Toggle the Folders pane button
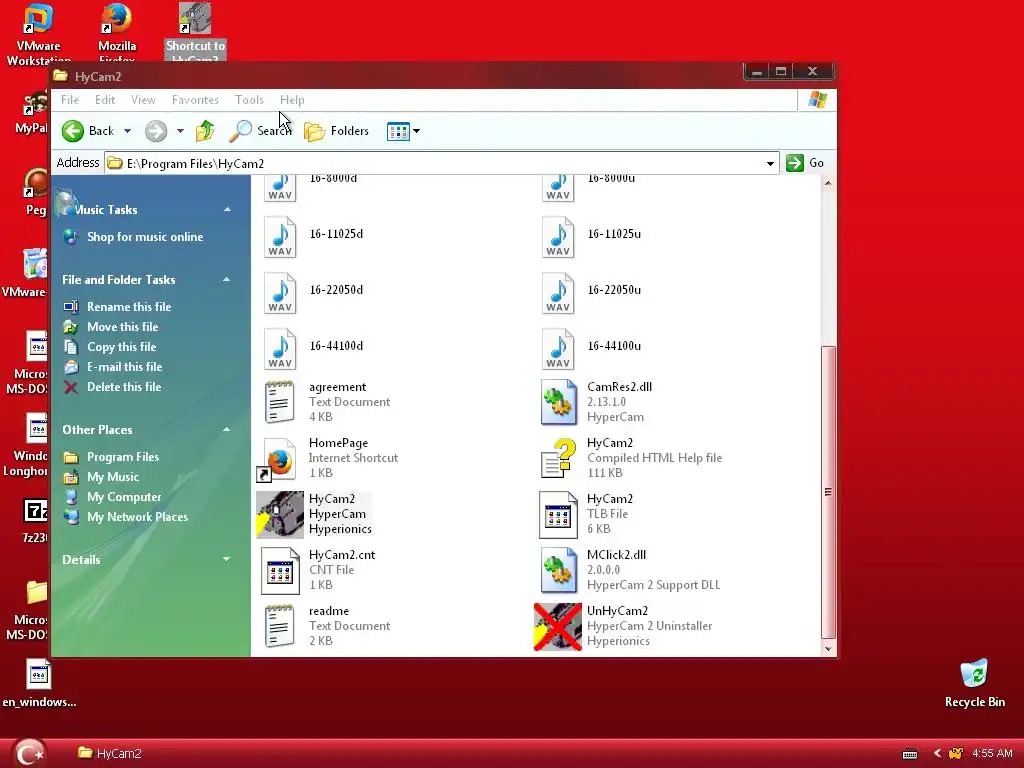 tap(337, 131)
